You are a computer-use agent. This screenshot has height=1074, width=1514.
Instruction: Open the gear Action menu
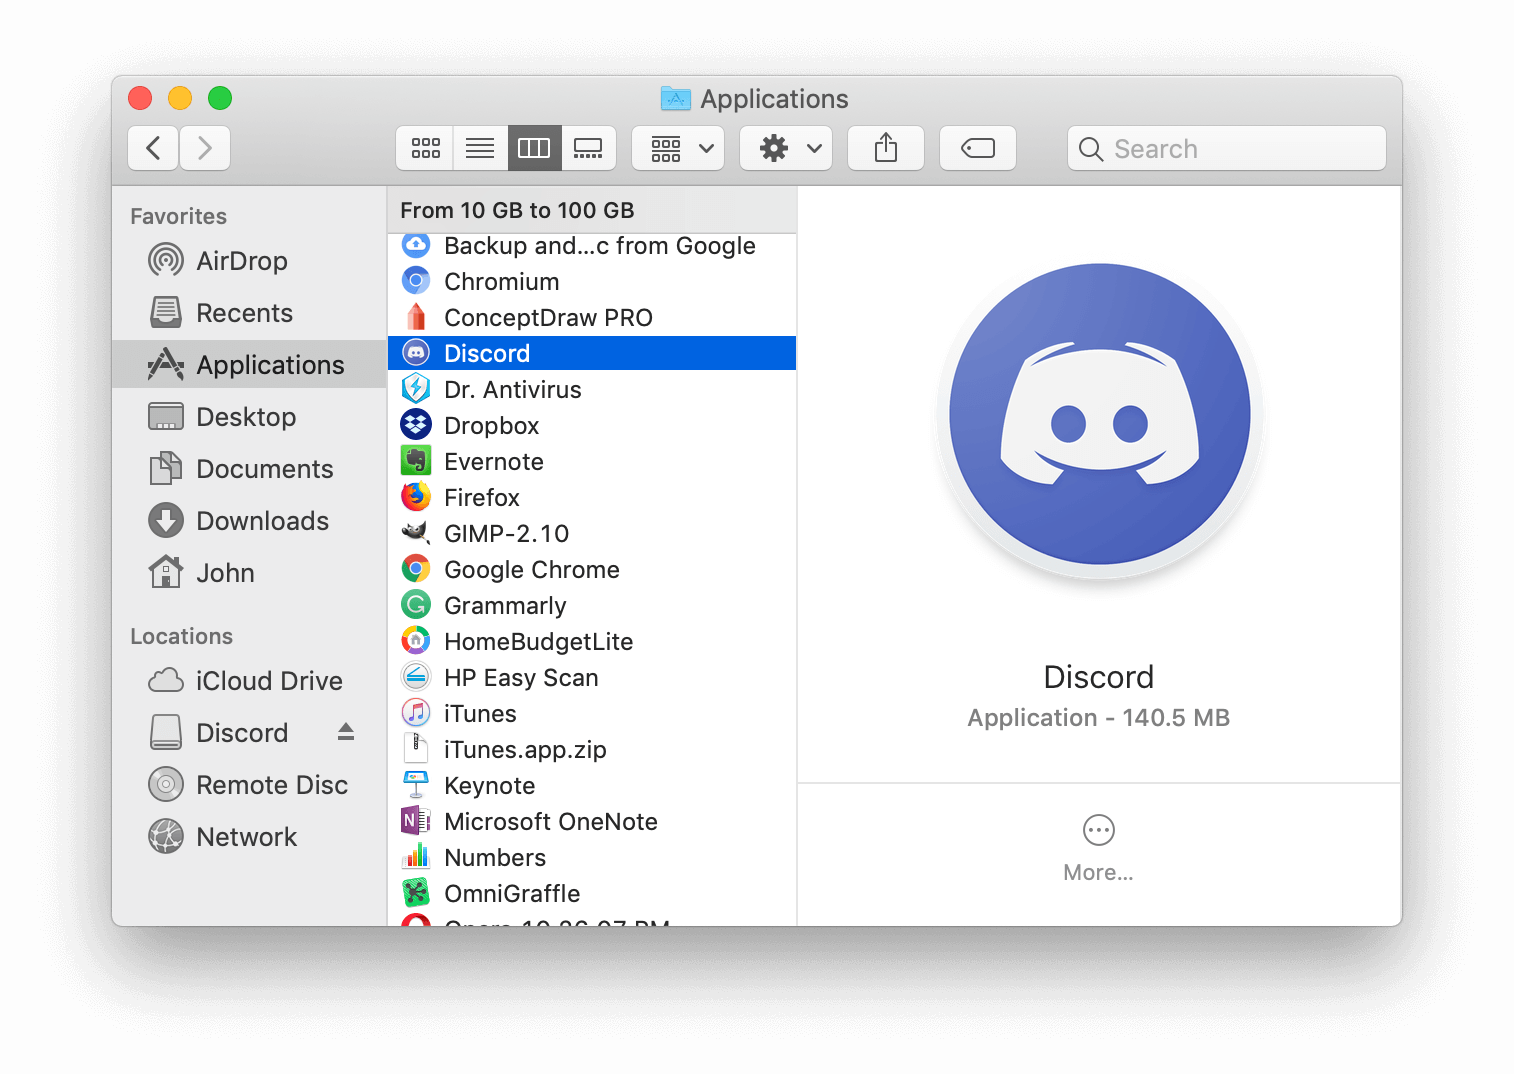pos(787,148)
